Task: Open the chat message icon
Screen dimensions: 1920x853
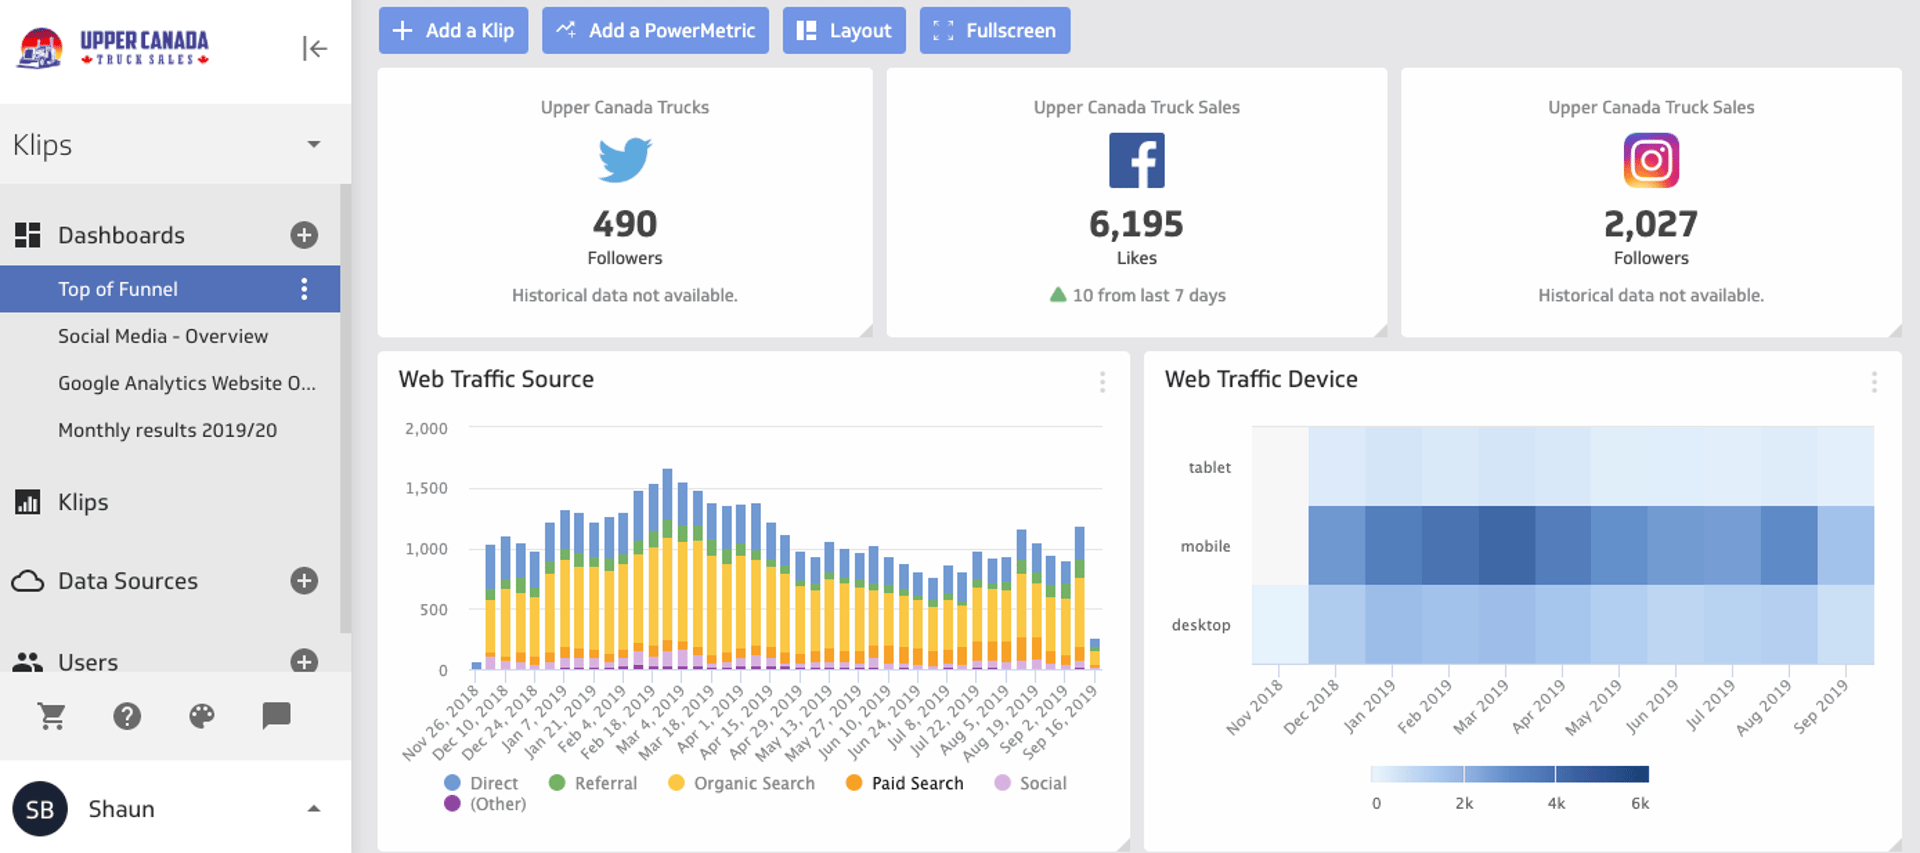Action: pyautogui.click(x=276, y=715)
